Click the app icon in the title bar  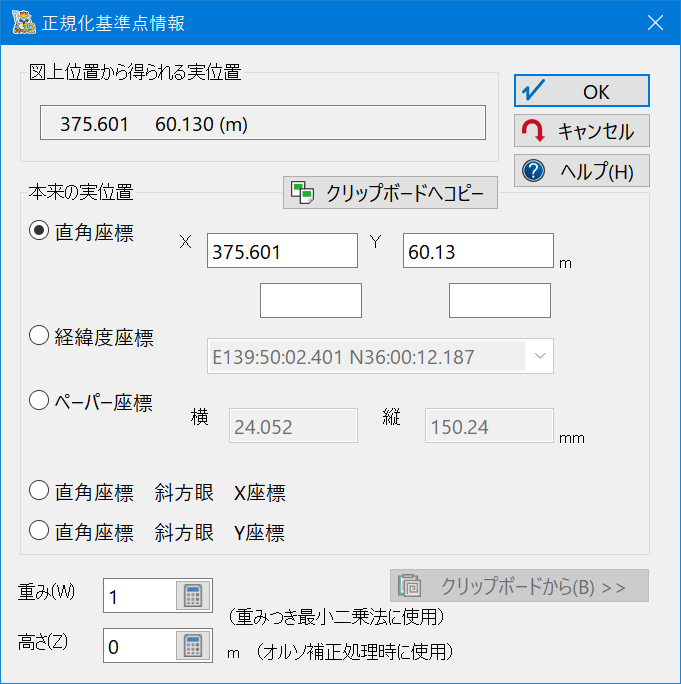[x=24, y=22]
